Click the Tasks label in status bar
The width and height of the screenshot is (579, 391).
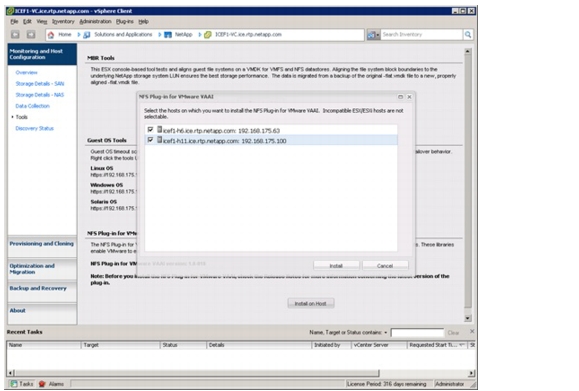[26, 384]
